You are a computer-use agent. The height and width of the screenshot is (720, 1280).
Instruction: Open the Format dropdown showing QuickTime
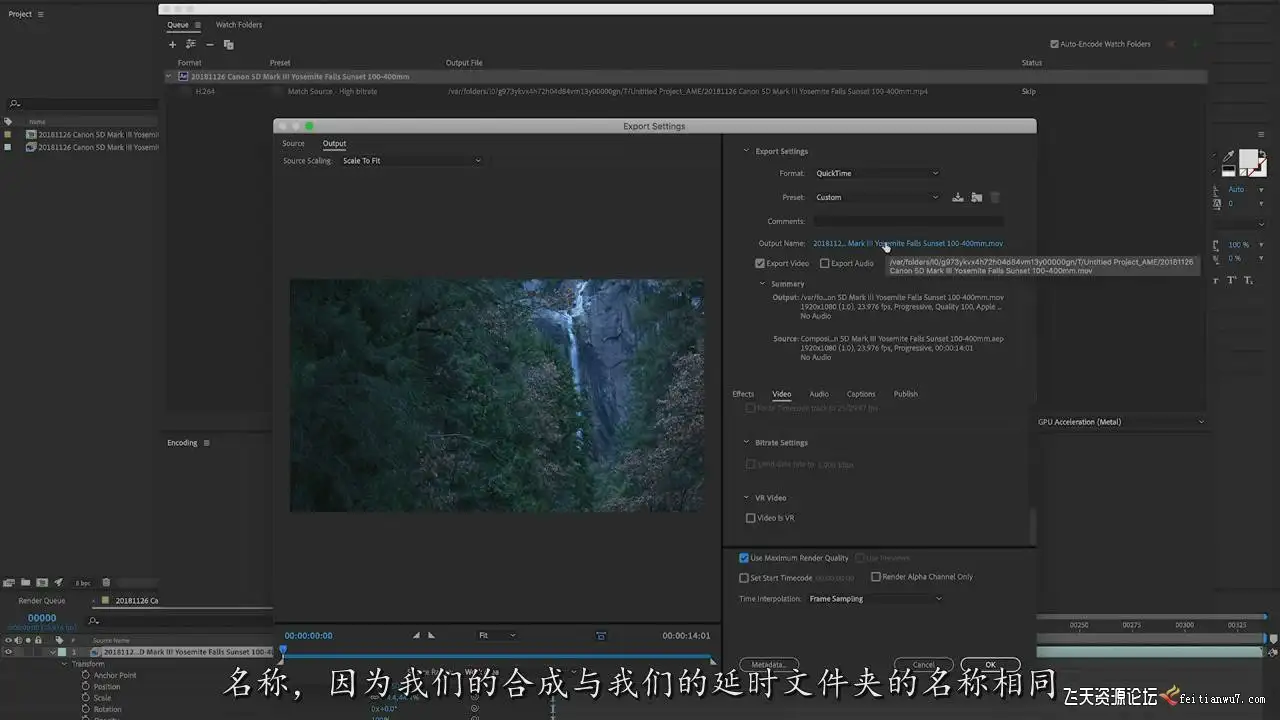pos(876,173)
